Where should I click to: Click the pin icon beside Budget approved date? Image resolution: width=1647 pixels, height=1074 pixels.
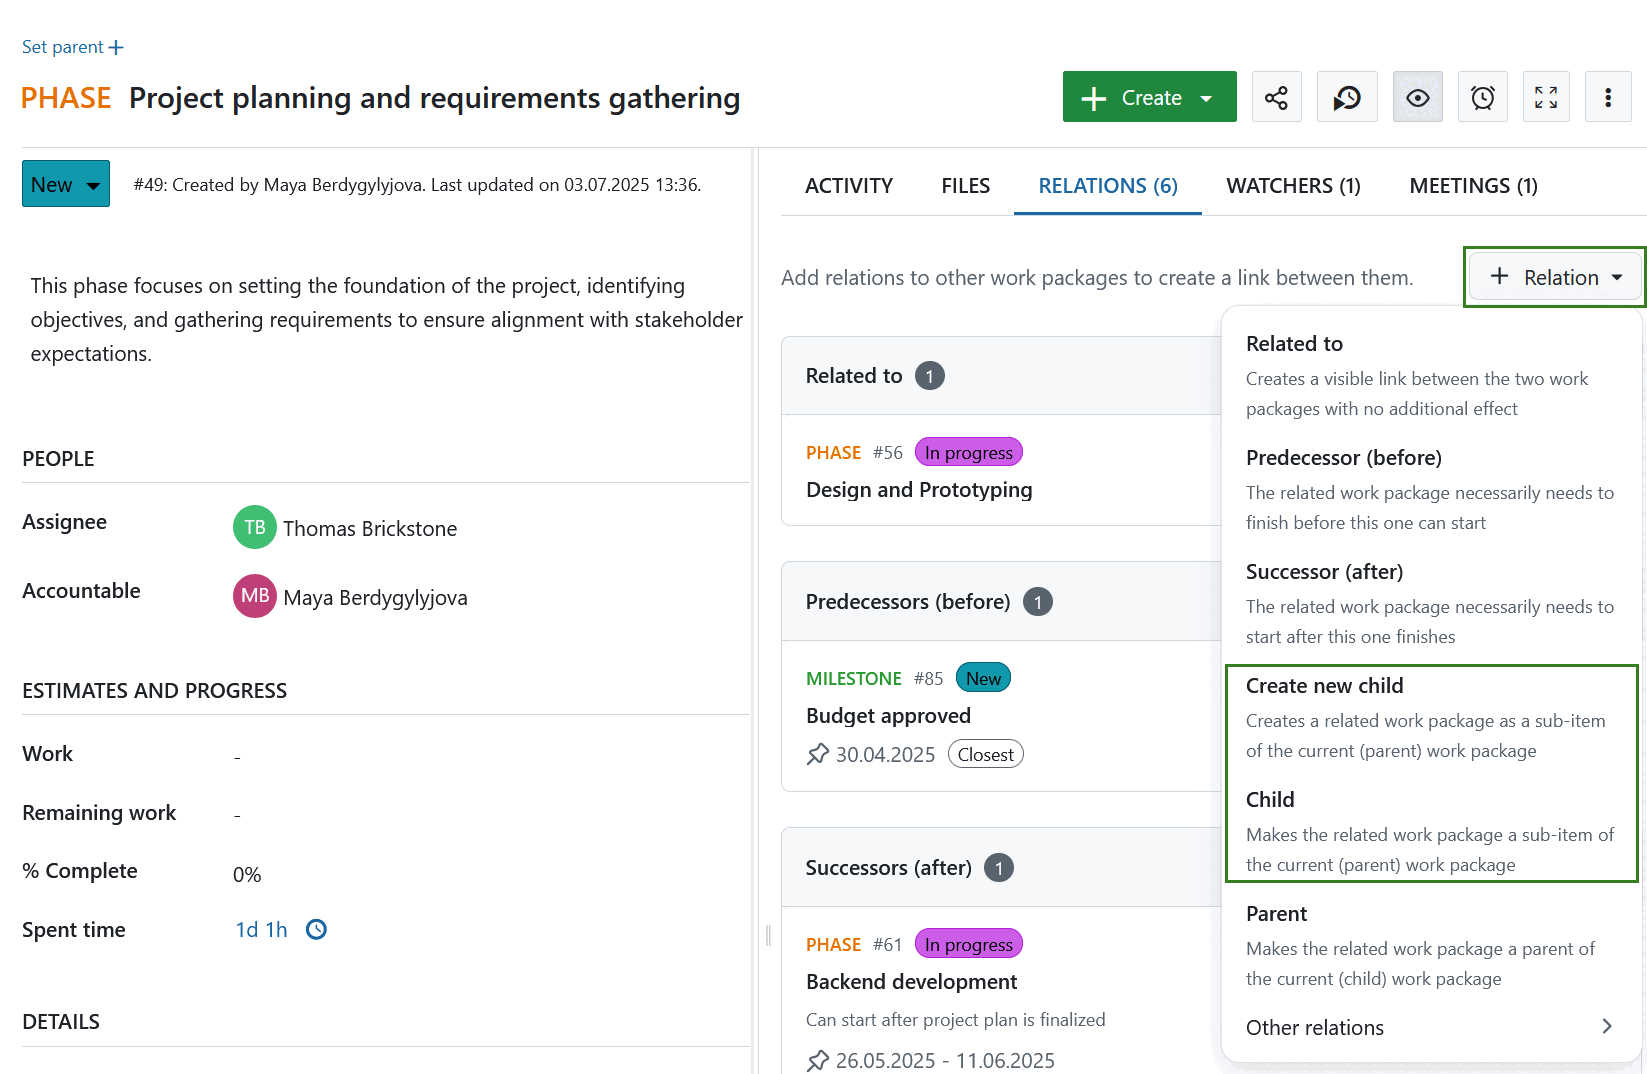tap(817, 754)
